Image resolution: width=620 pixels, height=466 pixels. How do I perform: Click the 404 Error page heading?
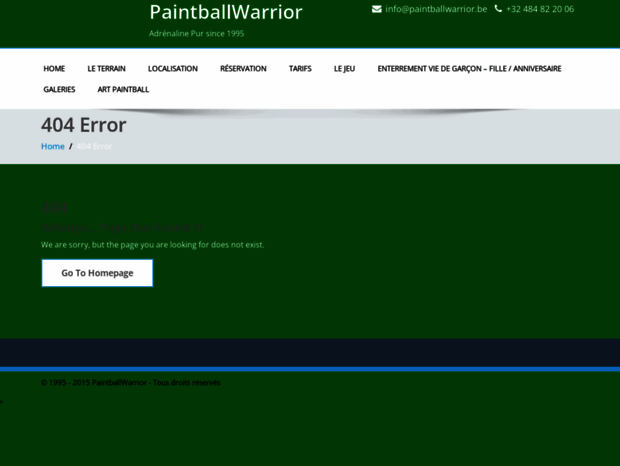tap(84, 125)
